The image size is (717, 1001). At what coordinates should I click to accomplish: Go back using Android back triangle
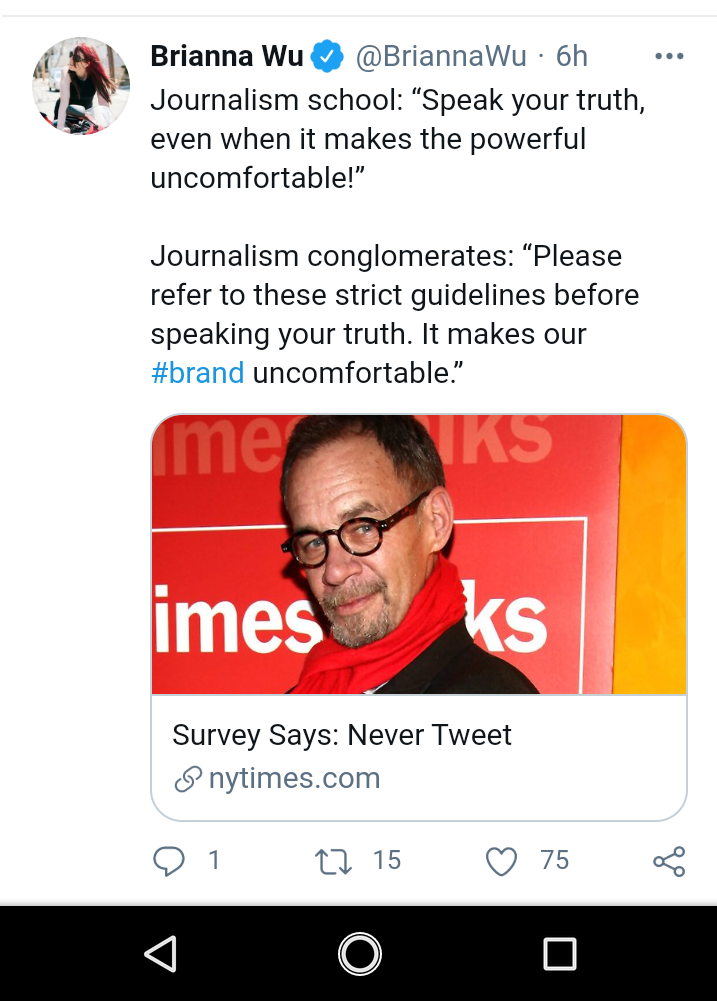click(x=161, y=954)
